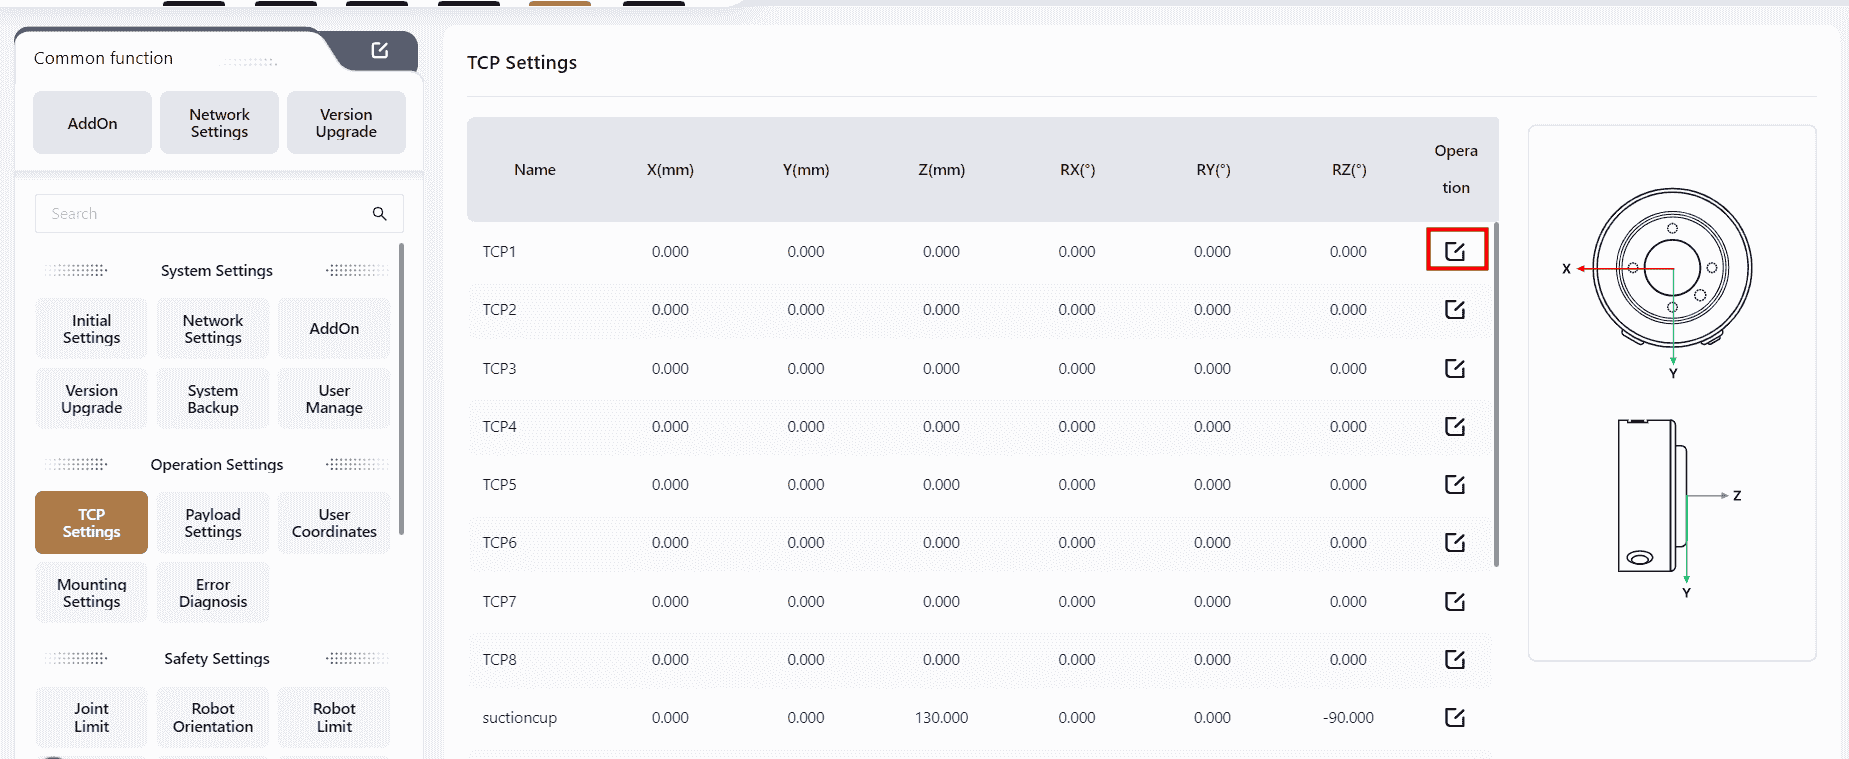Viewport: 1849px width, 759px height.
Task: Open Mounting Settings
Action: tap(91, 593)
